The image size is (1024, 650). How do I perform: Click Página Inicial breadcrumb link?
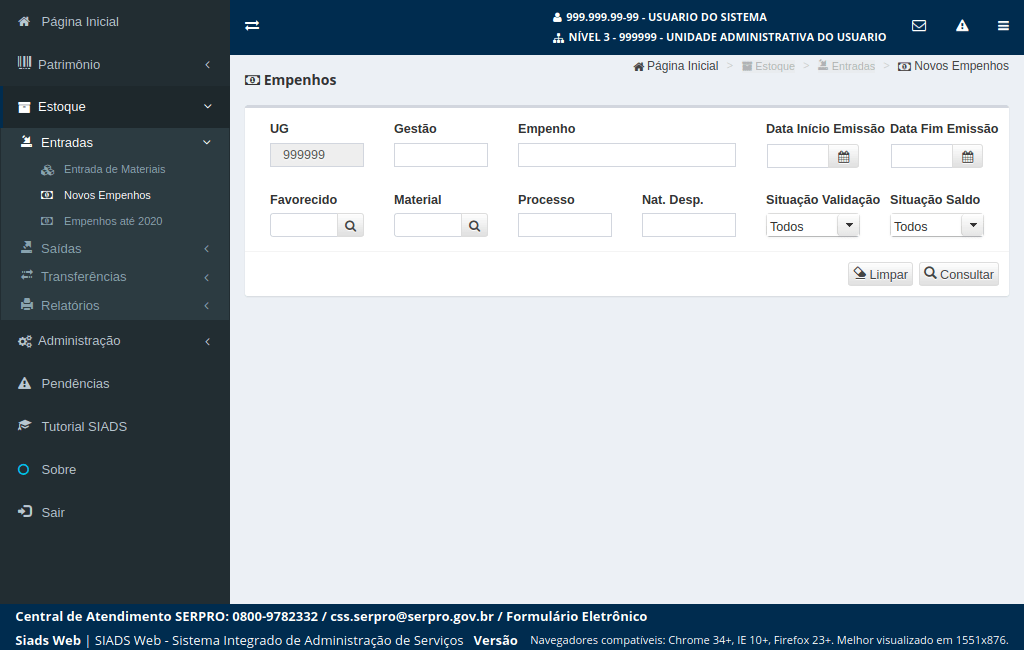[x=682, y=66]
